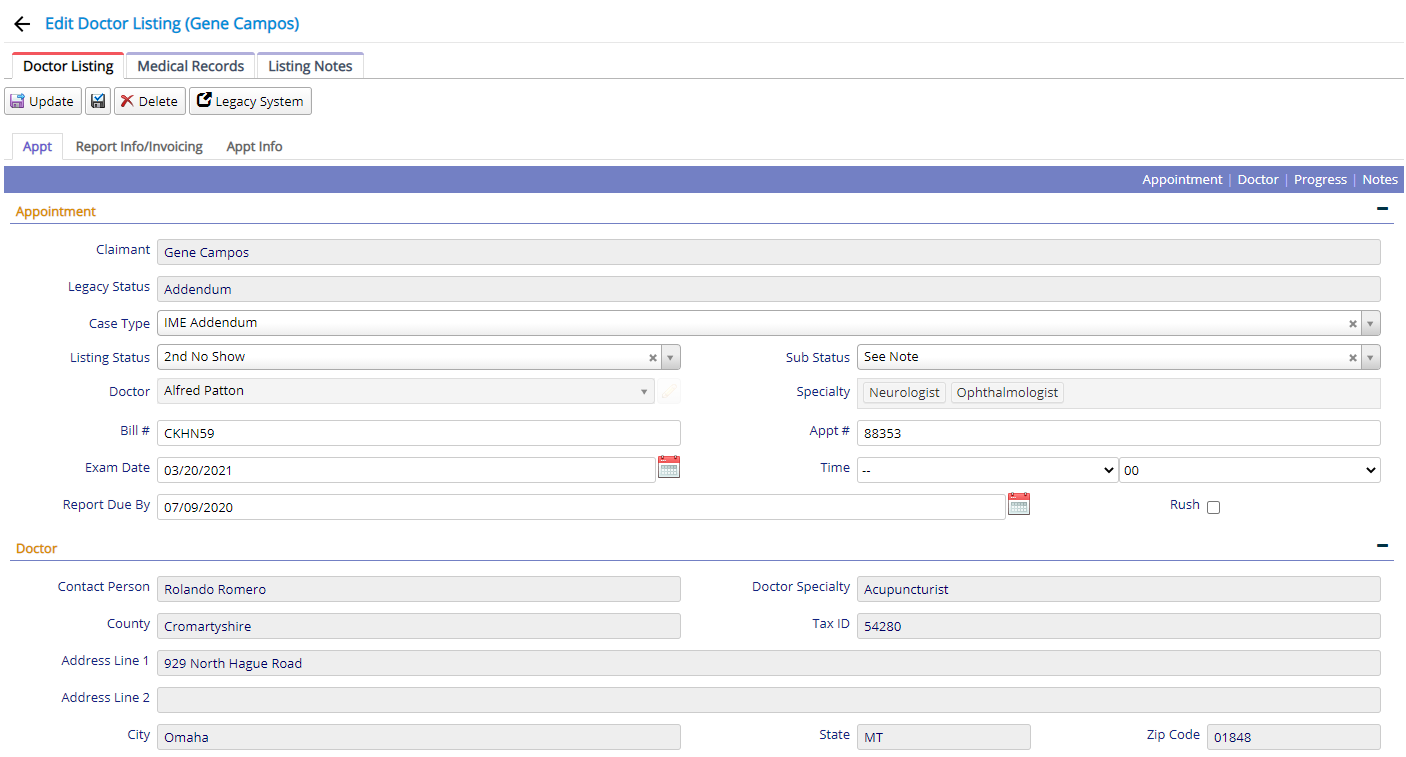
Task: Open the Report Due By calendar picker
Action: click(1018, 504)
